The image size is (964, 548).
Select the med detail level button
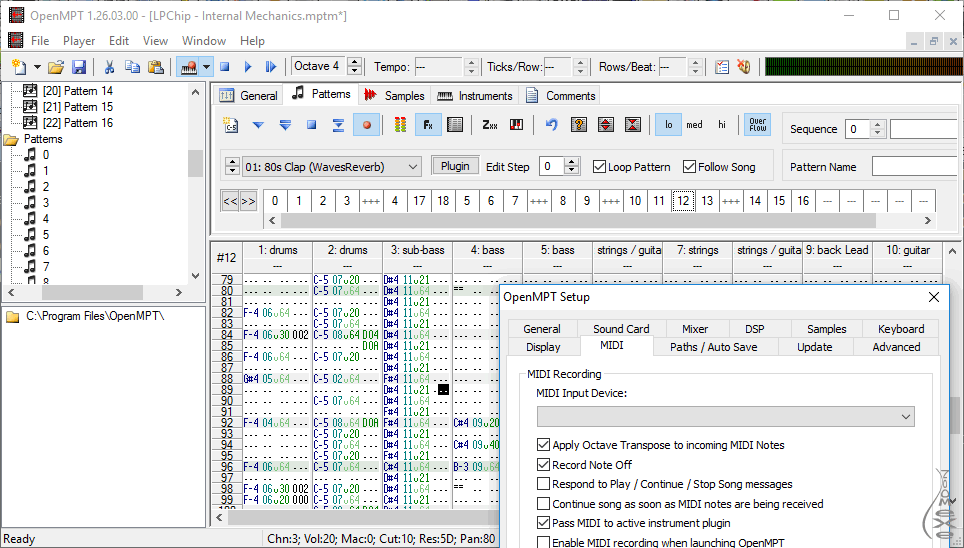click(x=695, y=125)
